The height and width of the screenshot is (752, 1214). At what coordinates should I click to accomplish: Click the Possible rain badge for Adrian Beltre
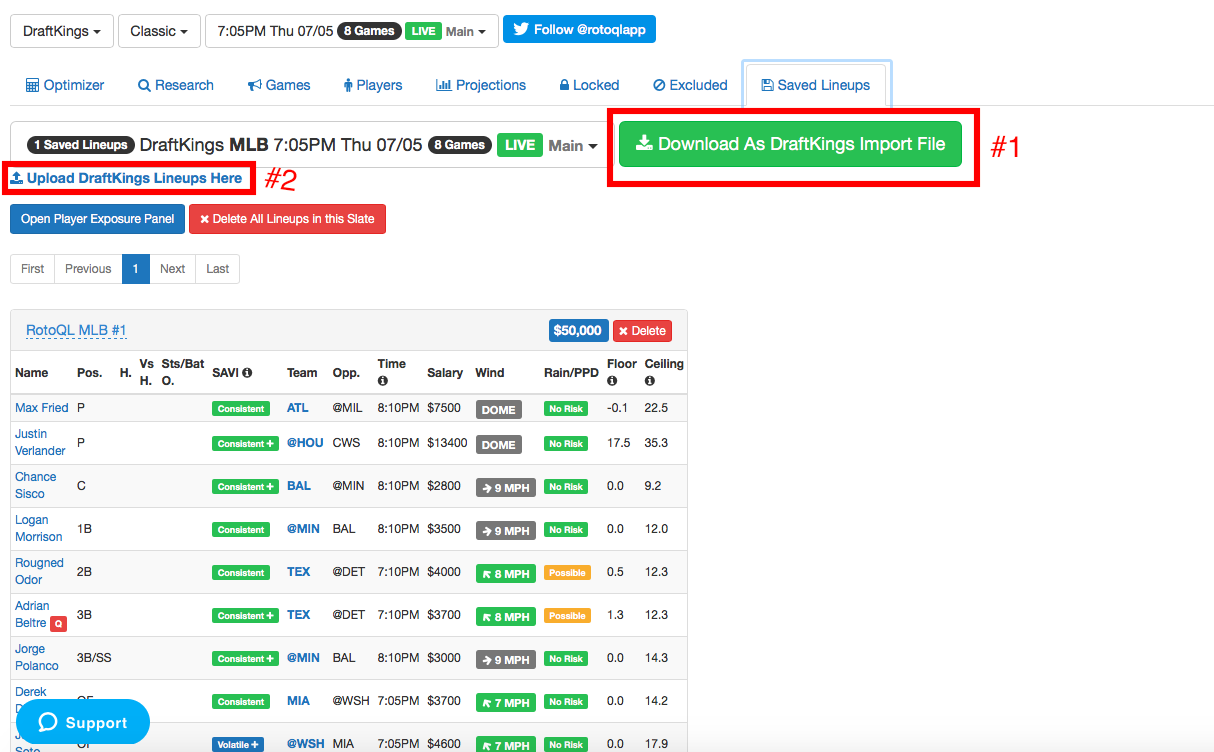click(x=567, y=616)
